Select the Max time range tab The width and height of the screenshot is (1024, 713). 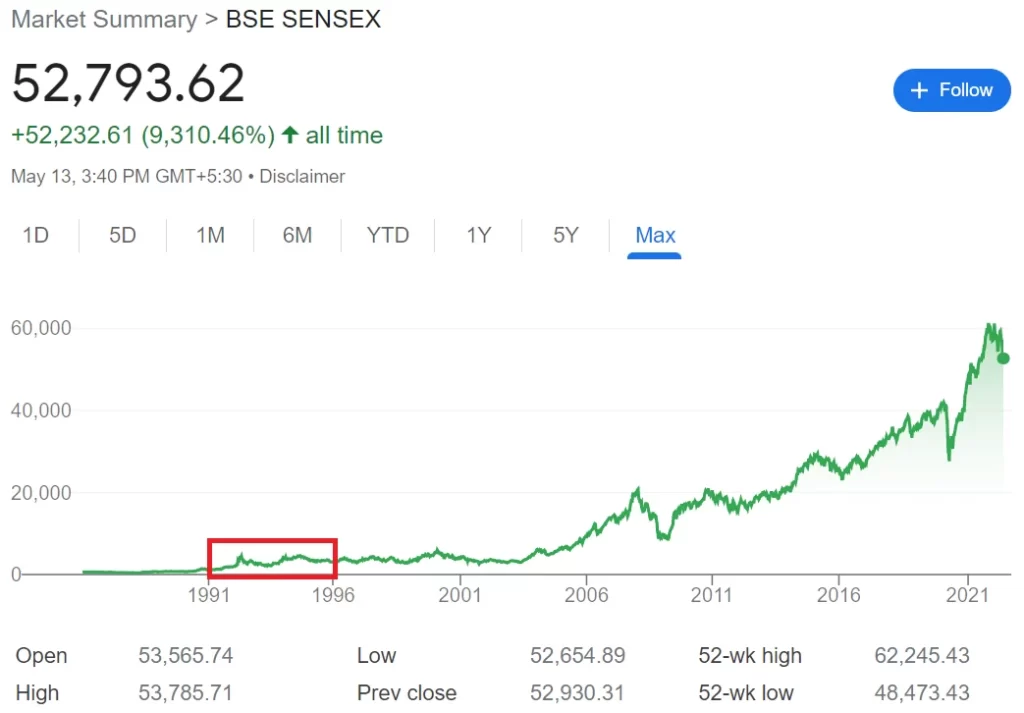coord(655,235)
